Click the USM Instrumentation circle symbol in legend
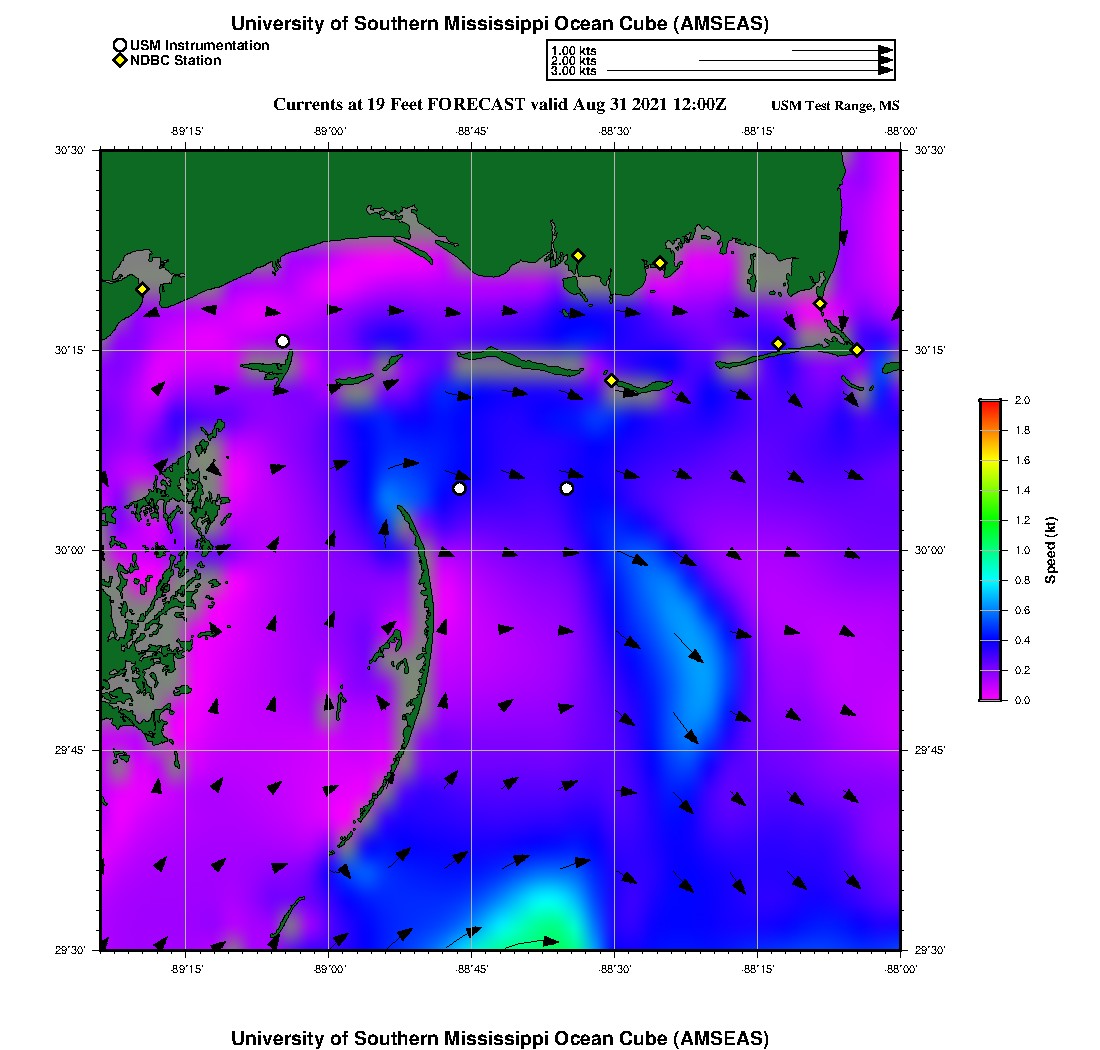1100x1050 pixels. pos(120,46)
